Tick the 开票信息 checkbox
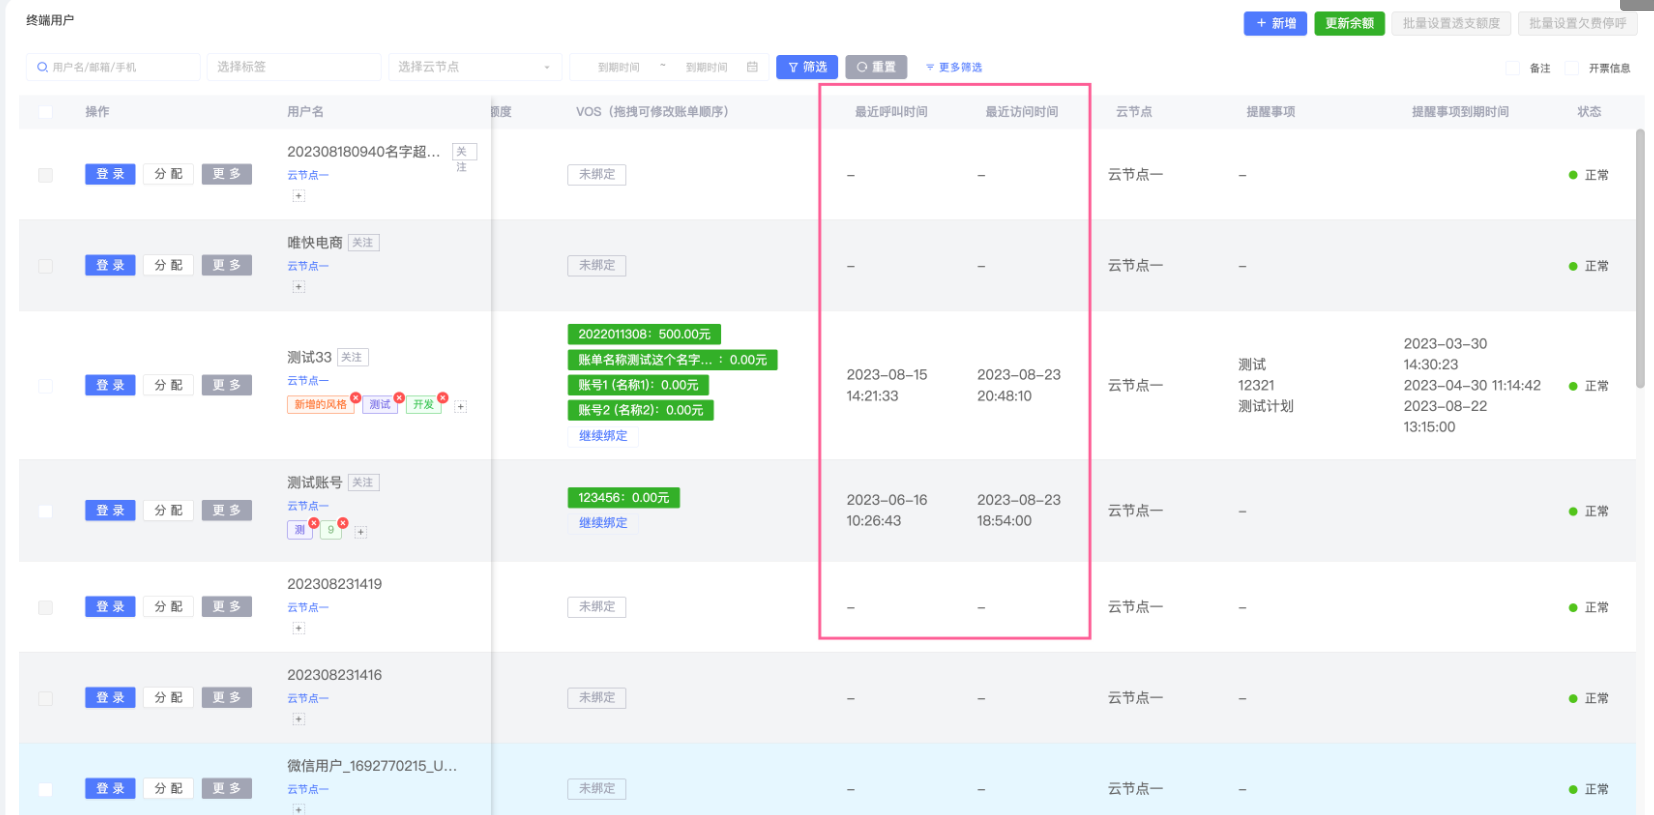The height and width of the screenshot is (815, 1654). [1571, 68]
